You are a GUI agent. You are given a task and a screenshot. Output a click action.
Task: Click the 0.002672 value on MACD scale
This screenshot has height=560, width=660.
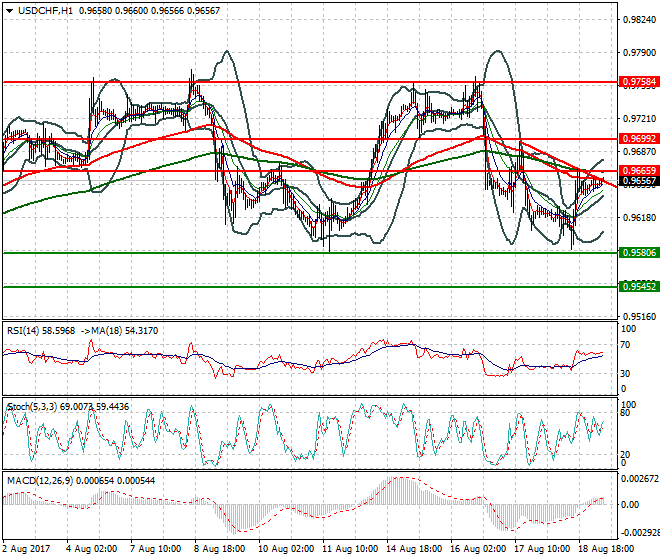[638, 479]
